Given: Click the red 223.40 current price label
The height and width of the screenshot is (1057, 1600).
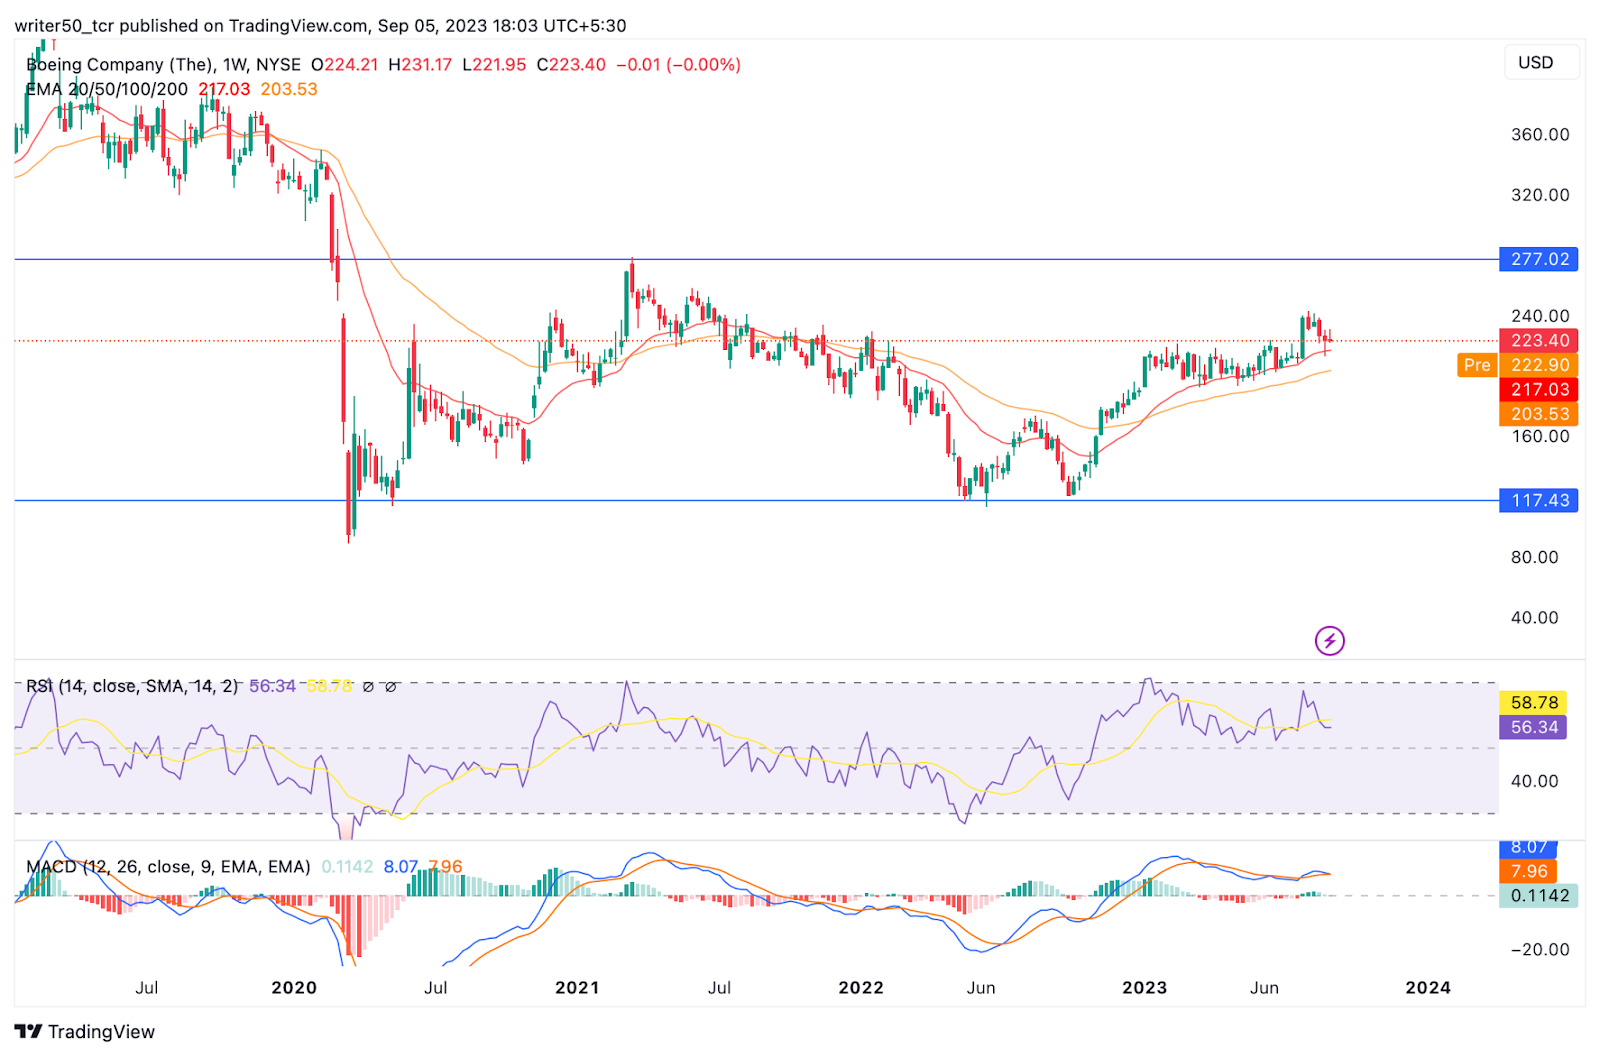Looking at the screenshot, I should coord(1538,340).
